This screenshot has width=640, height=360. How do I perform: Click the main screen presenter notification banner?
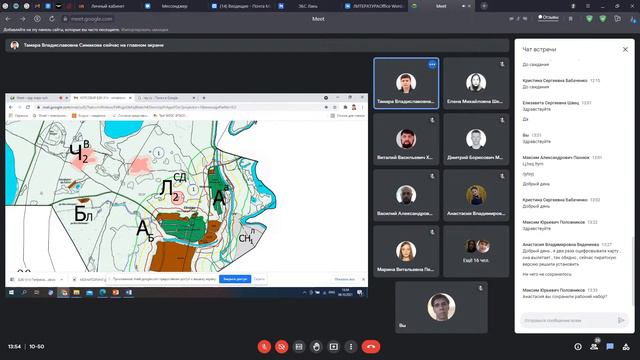257,45
